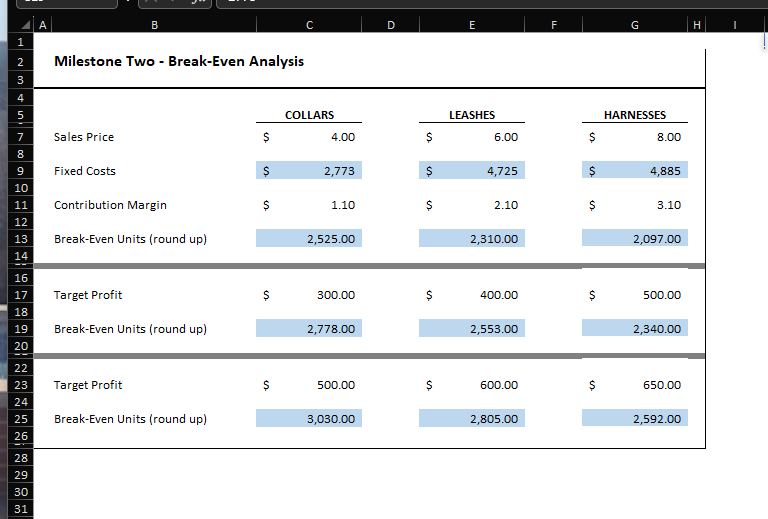Click Break-Even Units label in row 19
The height and width of the screenshot is (519, 768).
(130, 329)
